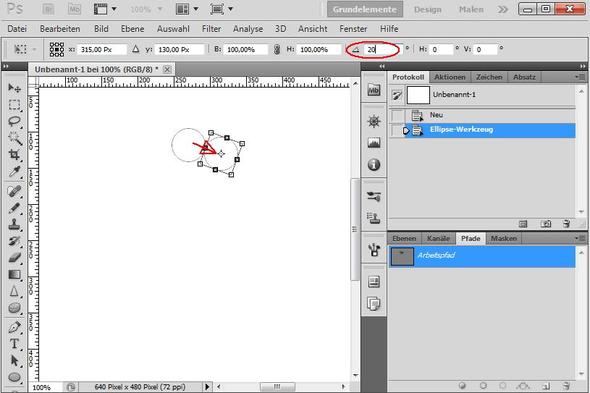Select the Ellipse shape tool
Image resolution: width=590 pixels, height=393 pixels.
(14, 377)
